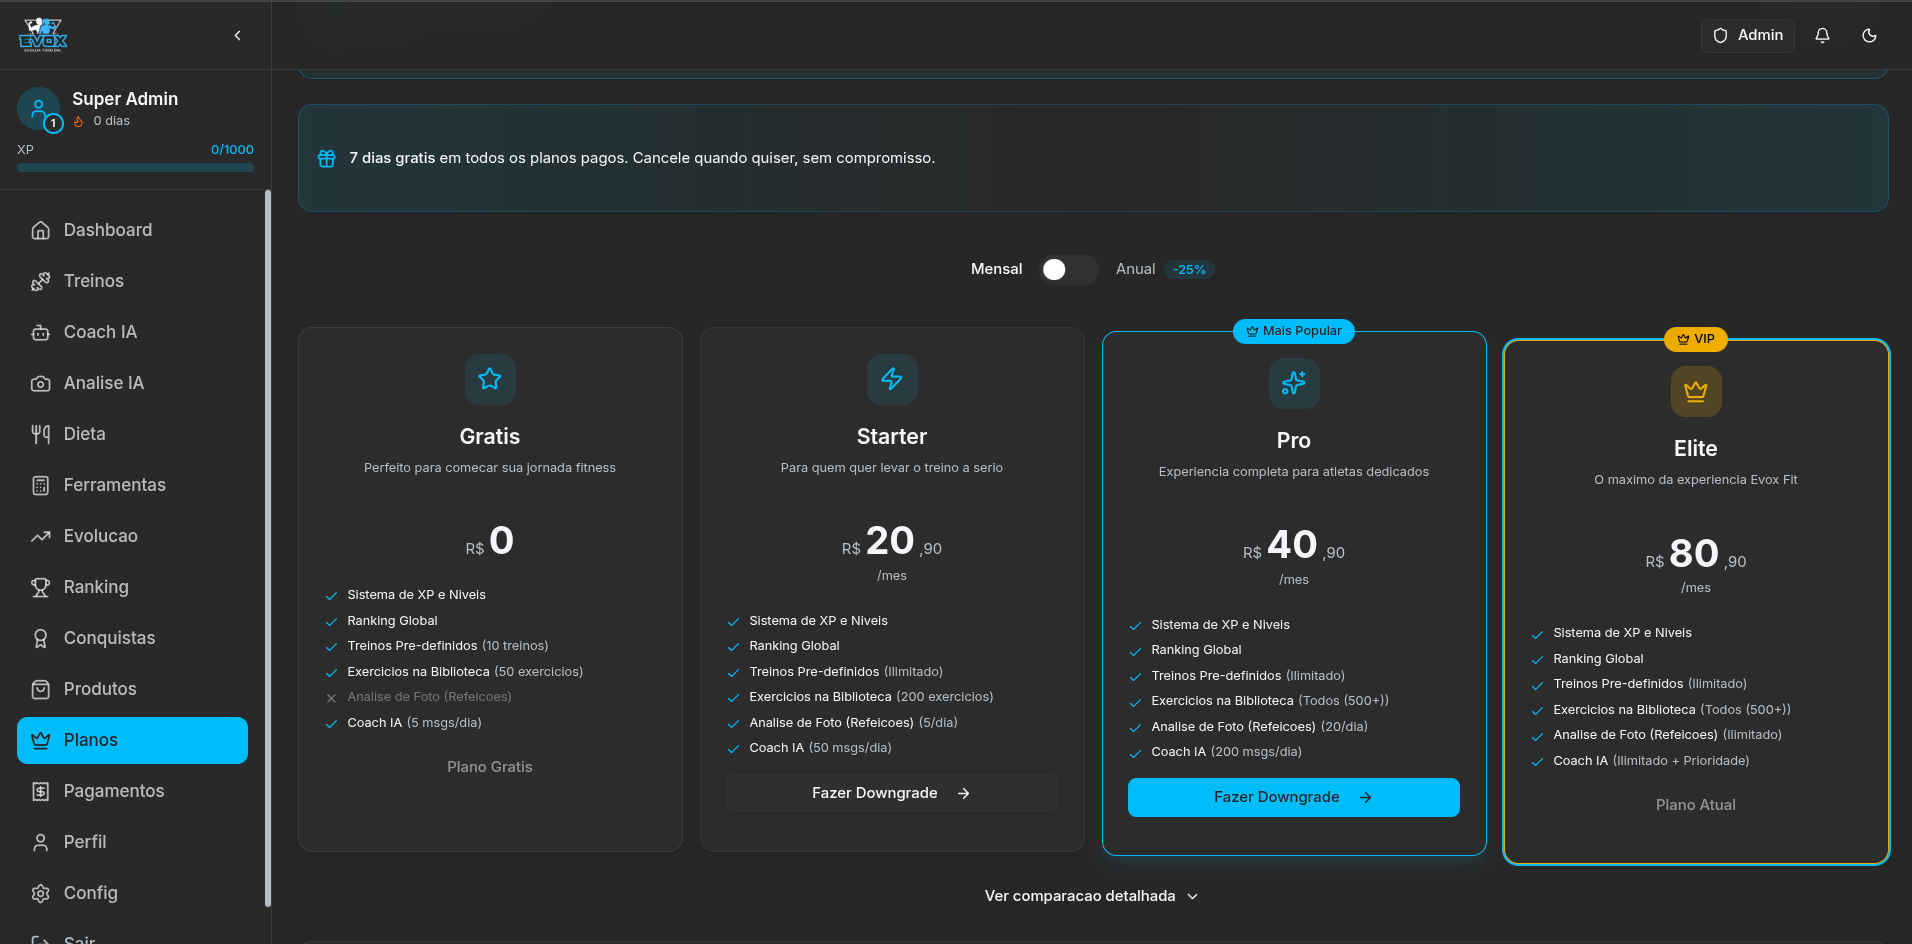Toggle dark mode moon icon
Viewport: 1912px width, 944px height.
point(1869,35)
